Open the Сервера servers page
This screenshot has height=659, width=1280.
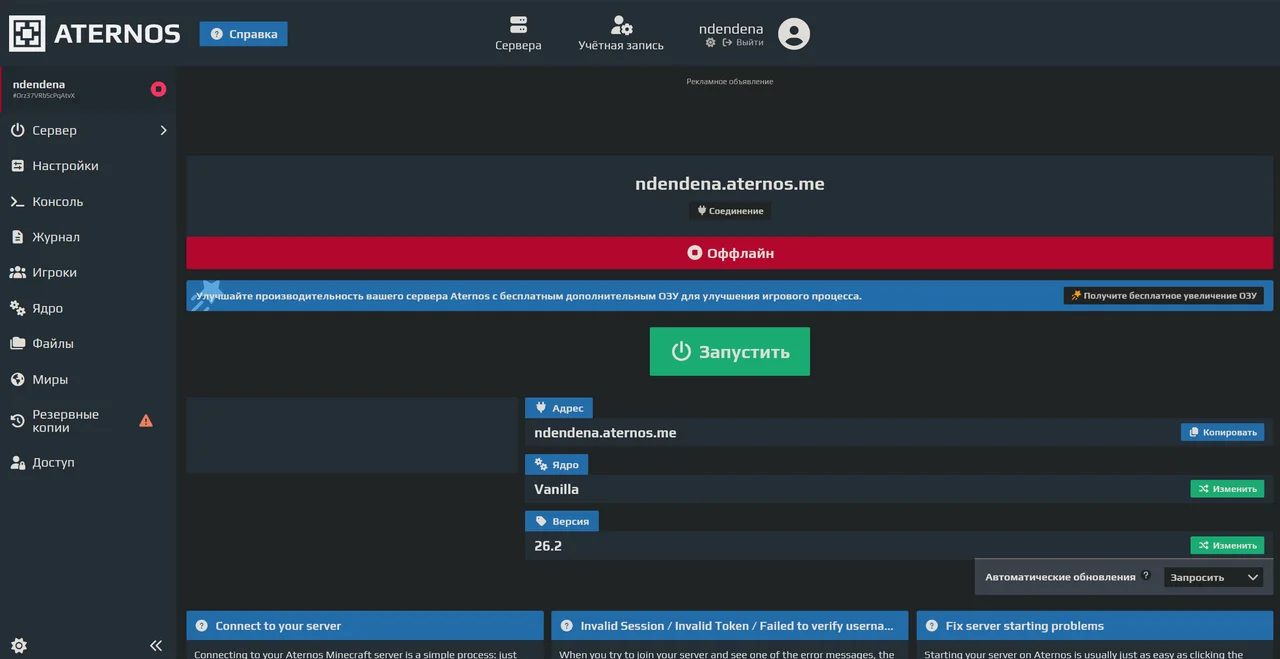click(518, 33)
